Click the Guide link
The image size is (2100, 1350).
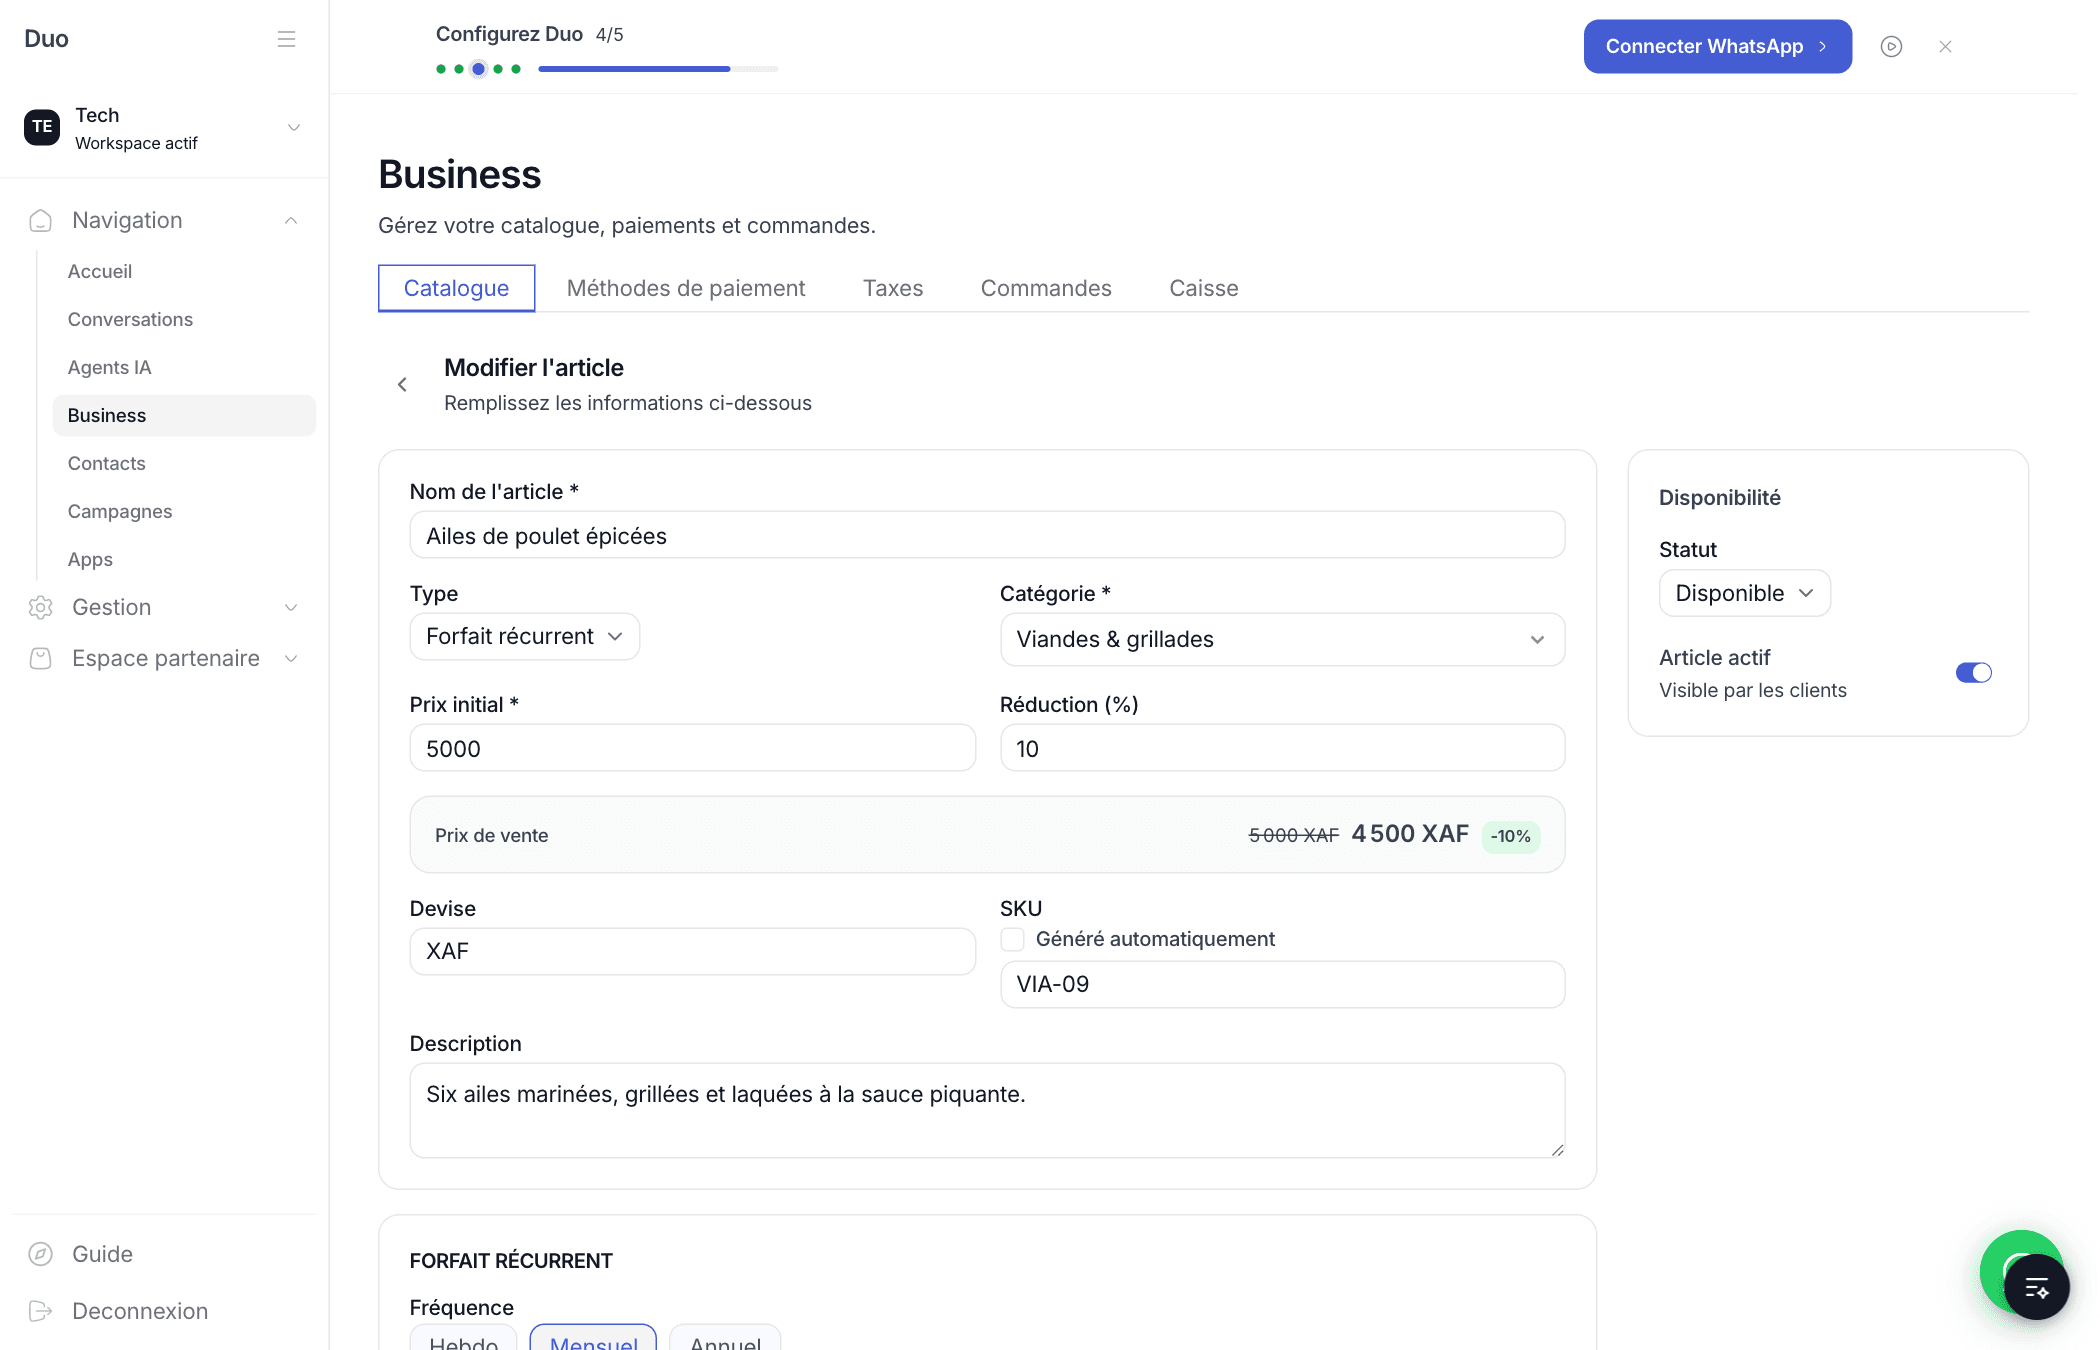102,1254
